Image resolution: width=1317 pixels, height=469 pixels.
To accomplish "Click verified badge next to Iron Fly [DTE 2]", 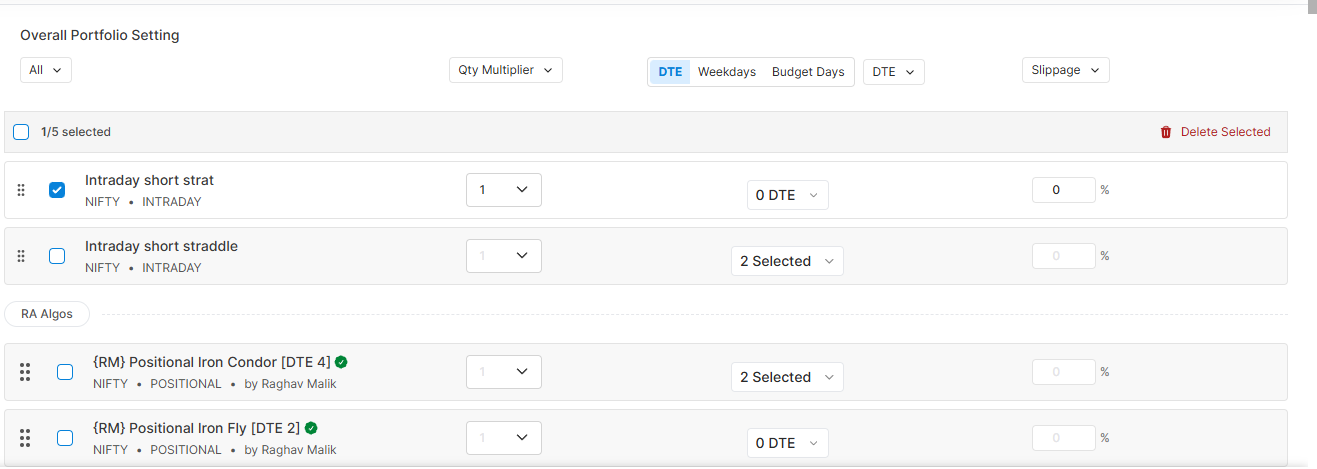I will tap(311, 428).
